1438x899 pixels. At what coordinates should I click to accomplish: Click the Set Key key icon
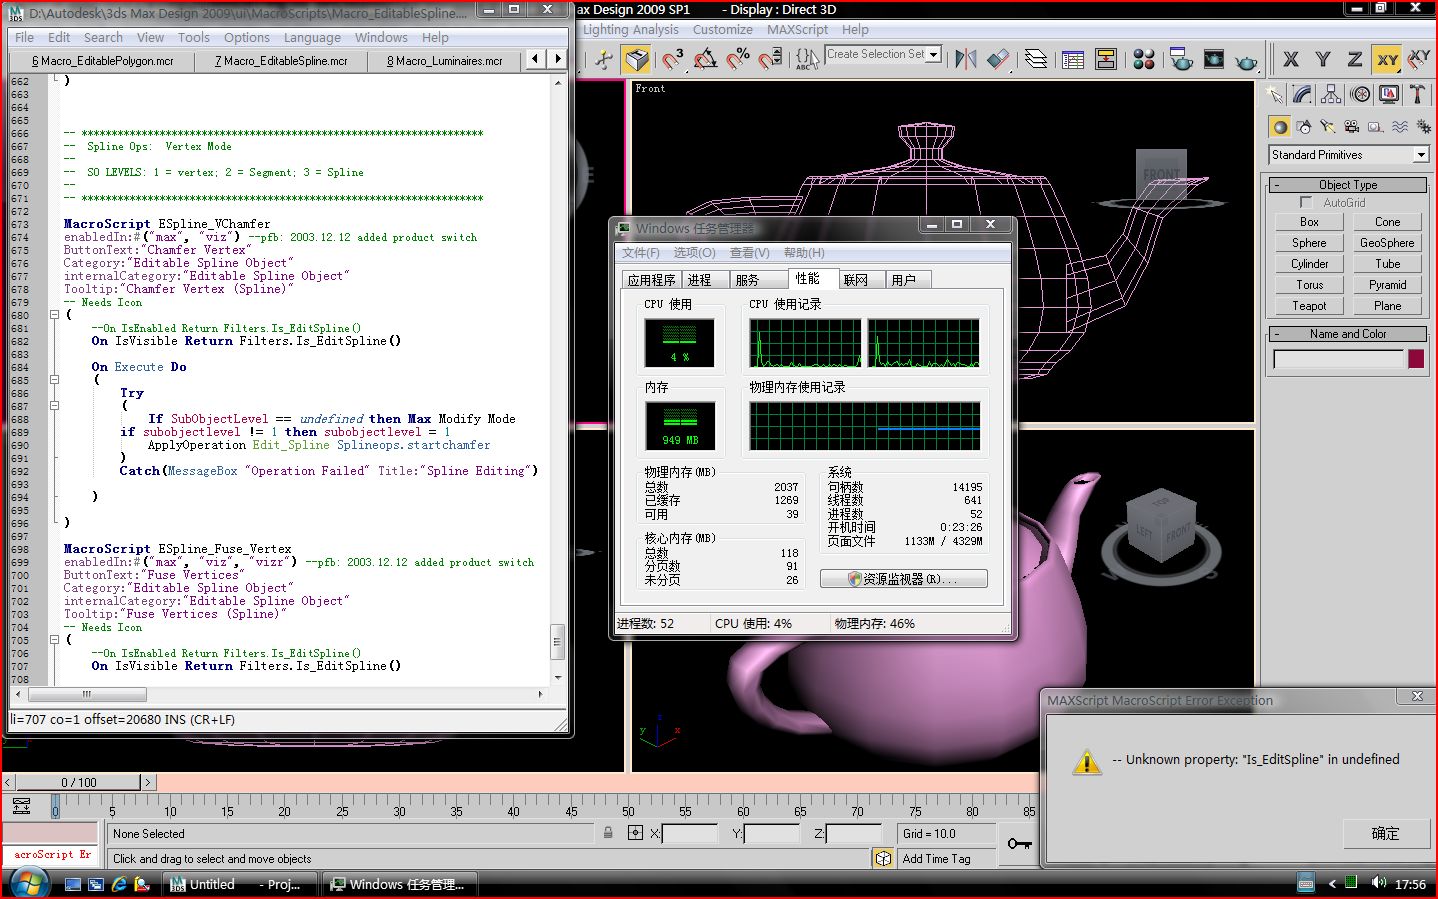click(x=1019, y=844)
